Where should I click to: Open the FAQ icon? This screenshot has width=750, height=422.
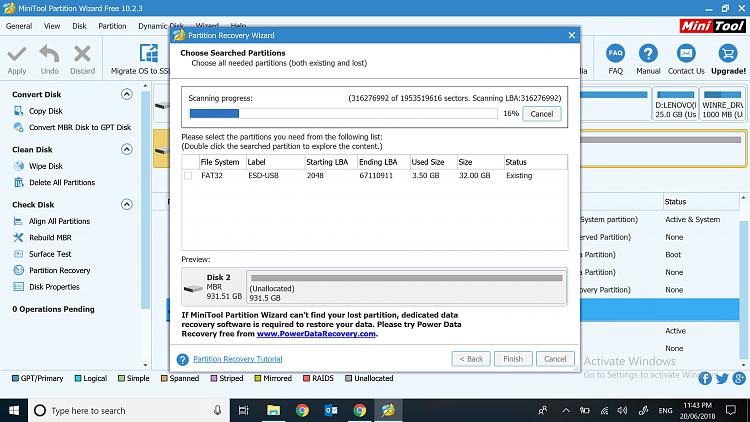click(616, 53)
